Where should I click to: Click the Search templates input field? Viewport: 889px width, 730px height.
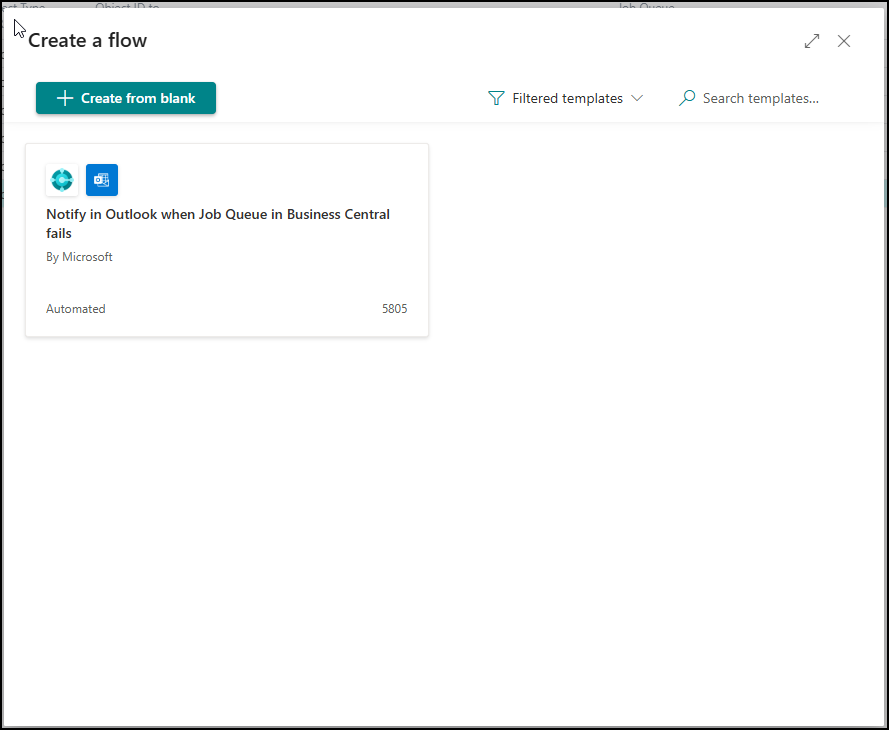[760, 98]
